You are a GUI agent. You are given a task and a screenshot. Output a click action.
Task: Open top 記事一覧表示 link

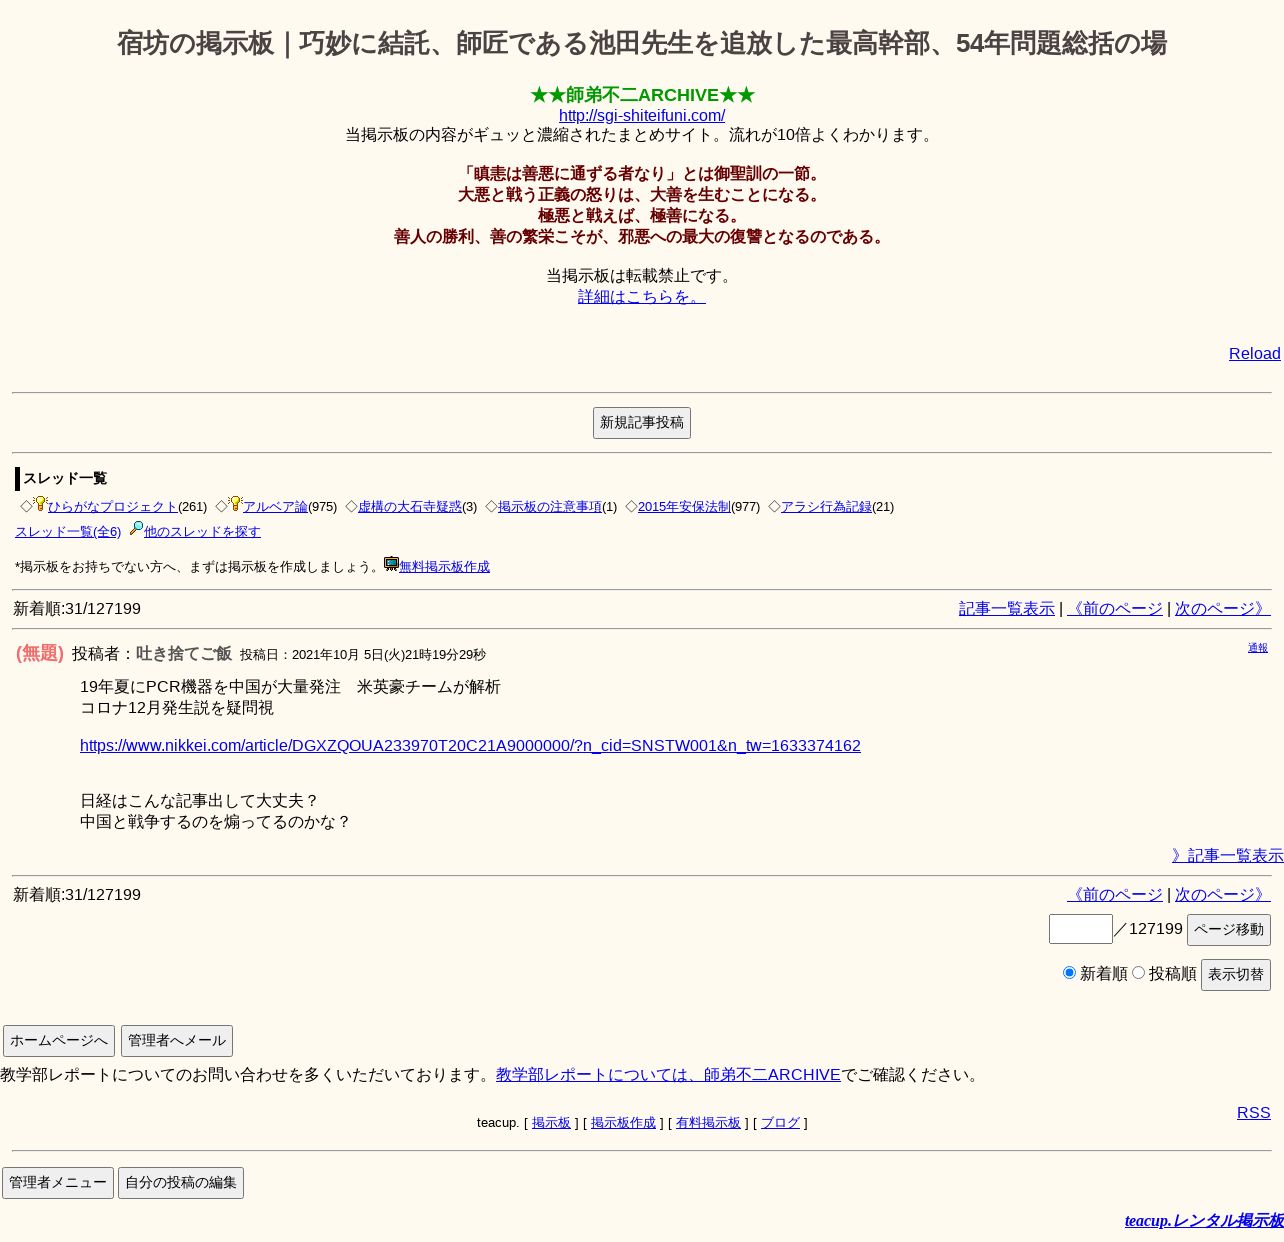pyautogui.click(x=1006, y=609)
